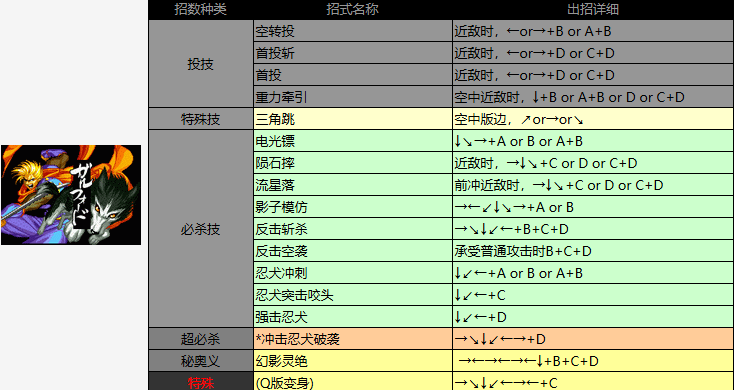Select the →←↙↓↘→+A or B command
This screenshot has height=390, width=734.
[x=593, y=207]
